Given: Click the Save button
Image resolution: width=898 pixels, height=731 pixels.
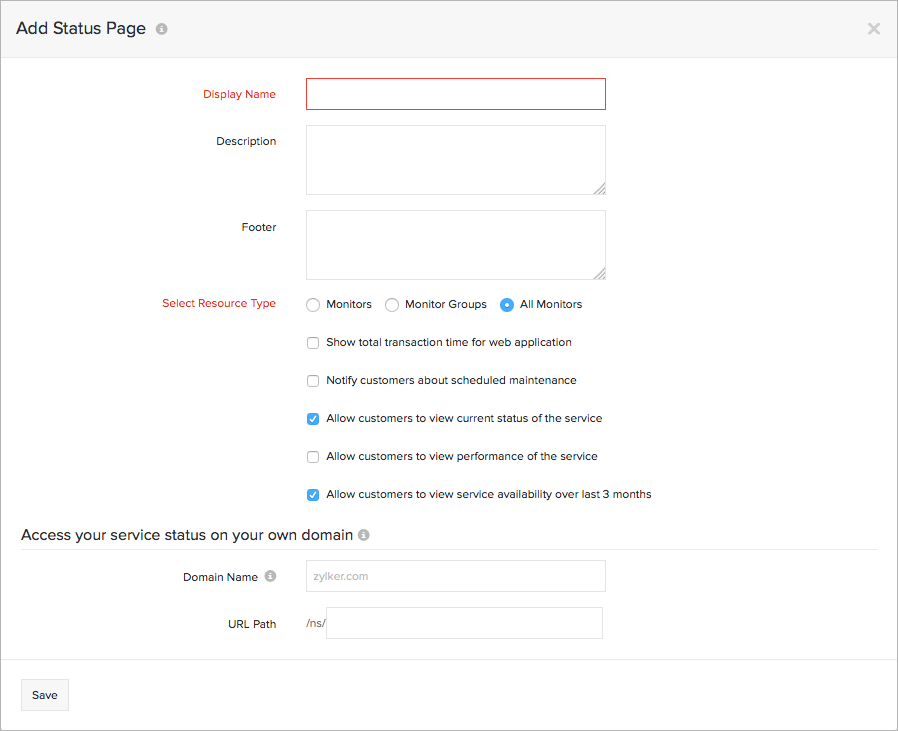Looking at the screenshot, I should [x=44, y=695].
